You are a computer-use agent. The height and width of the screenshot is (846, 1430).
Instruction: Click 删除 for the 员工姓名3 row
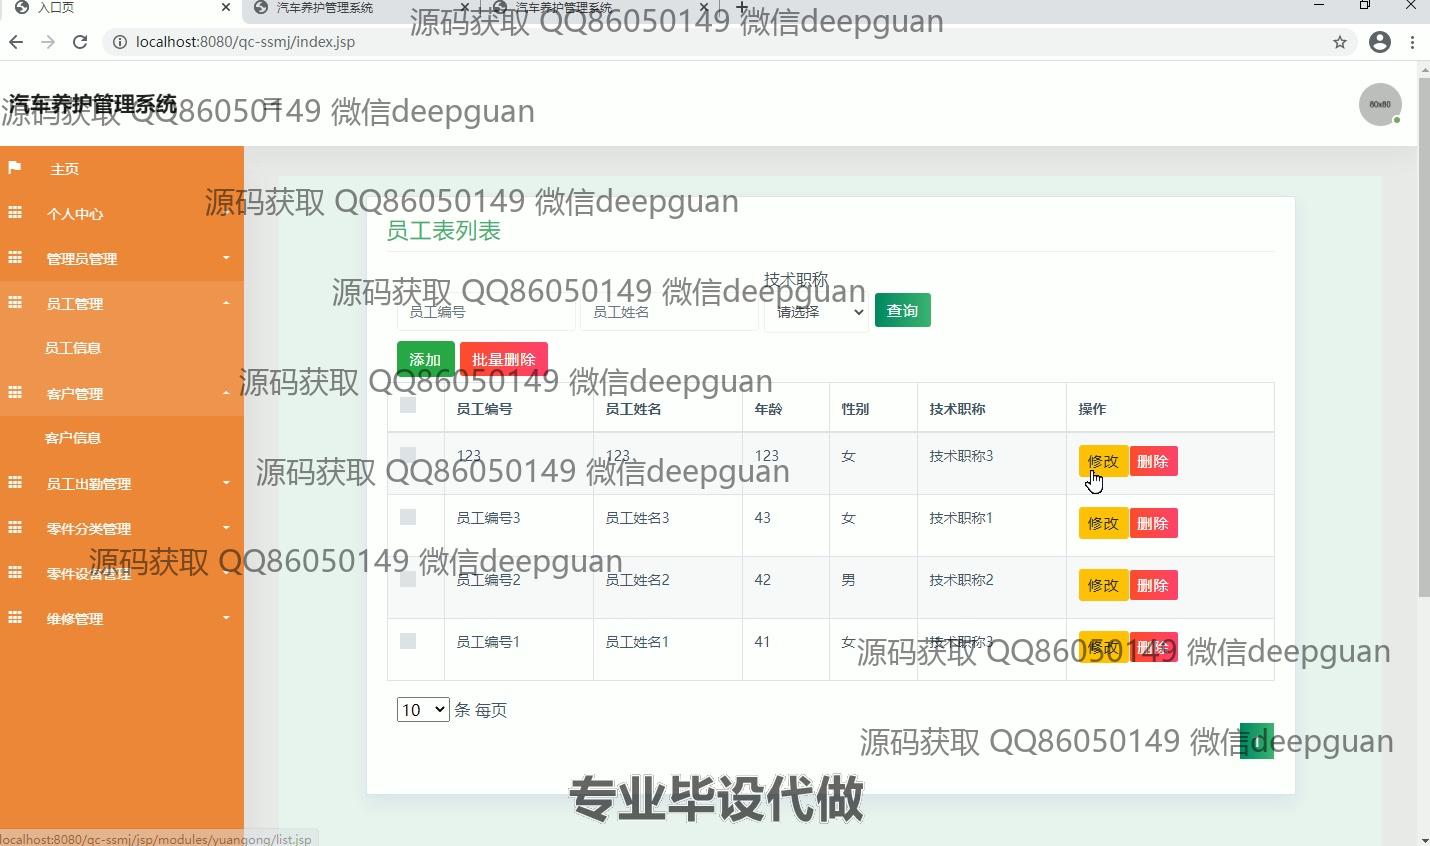[x=1153, y=523]
